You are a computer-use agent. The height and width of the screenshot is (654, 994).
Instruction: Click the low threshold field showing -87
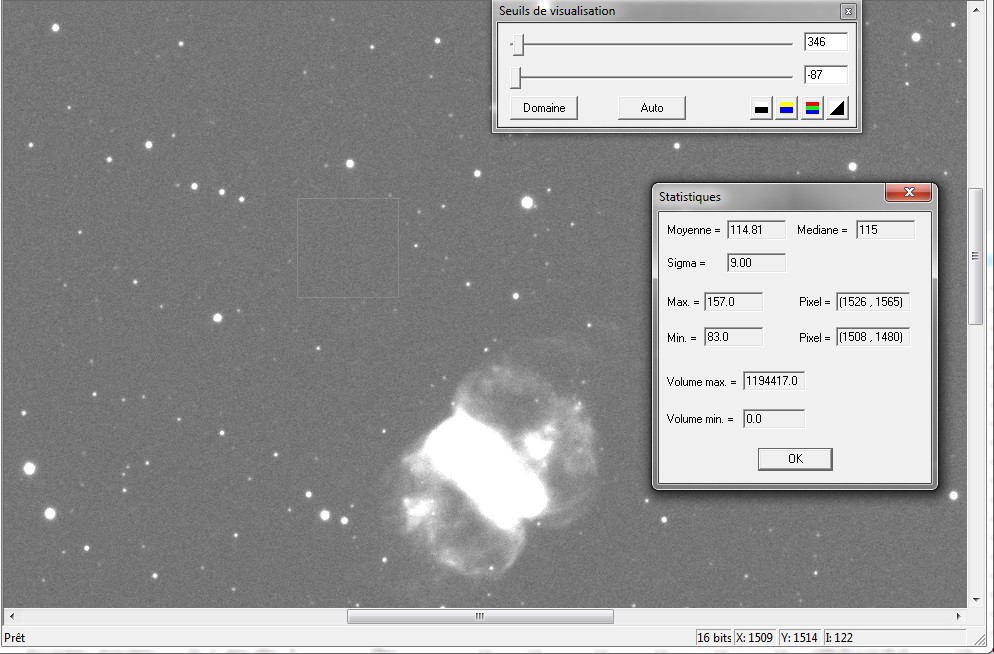825,75
